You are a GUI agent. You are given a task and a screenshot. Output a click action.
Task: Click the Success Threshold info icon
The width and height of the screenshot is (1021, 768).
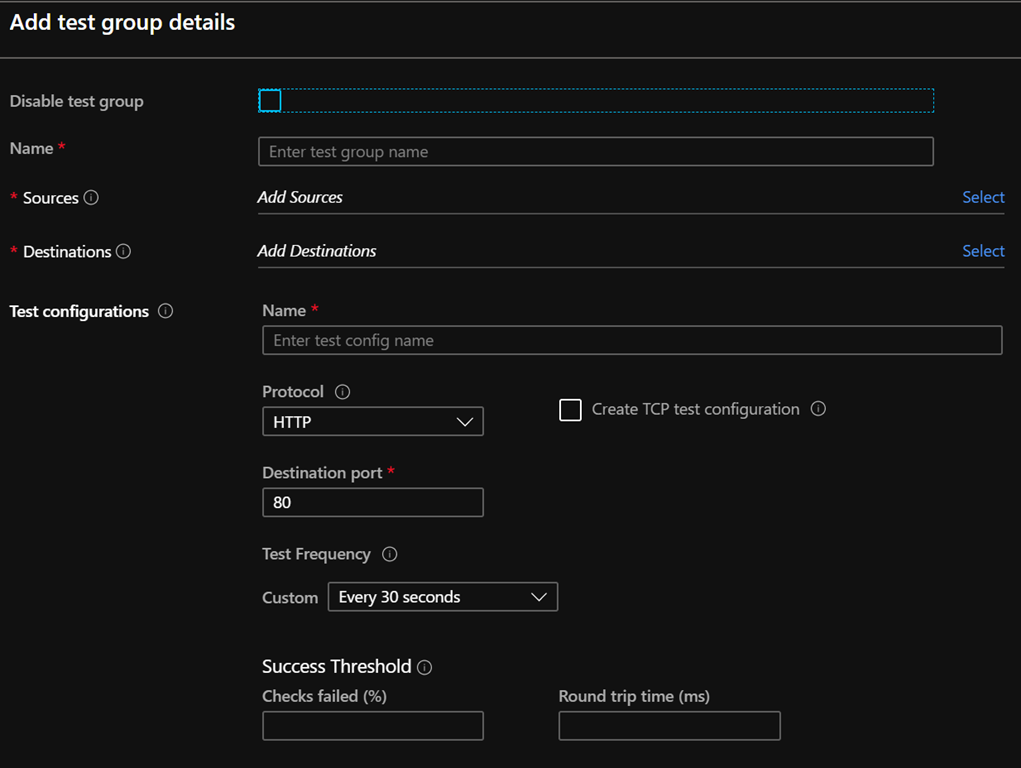(x=425, y=667)
